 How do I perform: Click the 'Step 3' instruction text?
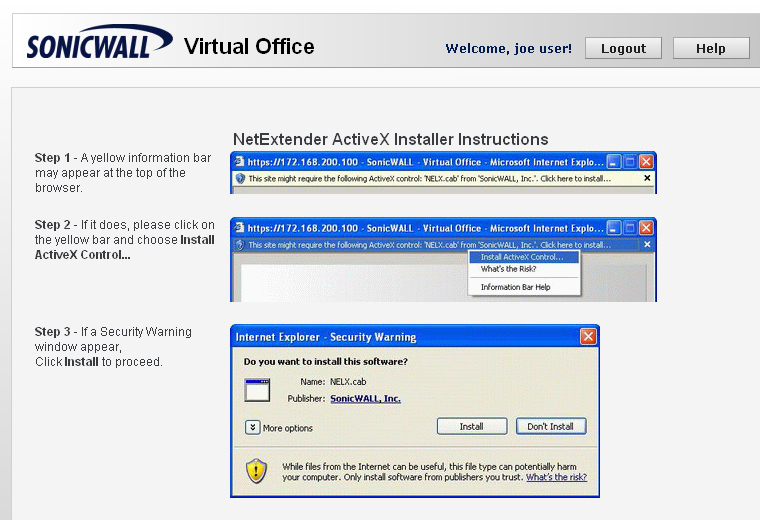coord(113,347)
